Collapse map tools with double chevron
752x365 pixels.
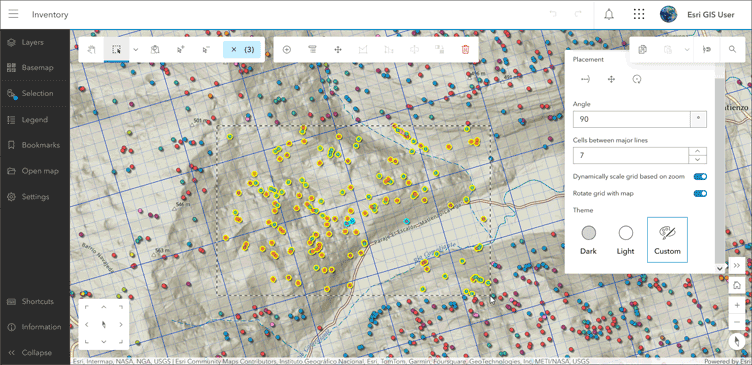(x=737, y=265)
